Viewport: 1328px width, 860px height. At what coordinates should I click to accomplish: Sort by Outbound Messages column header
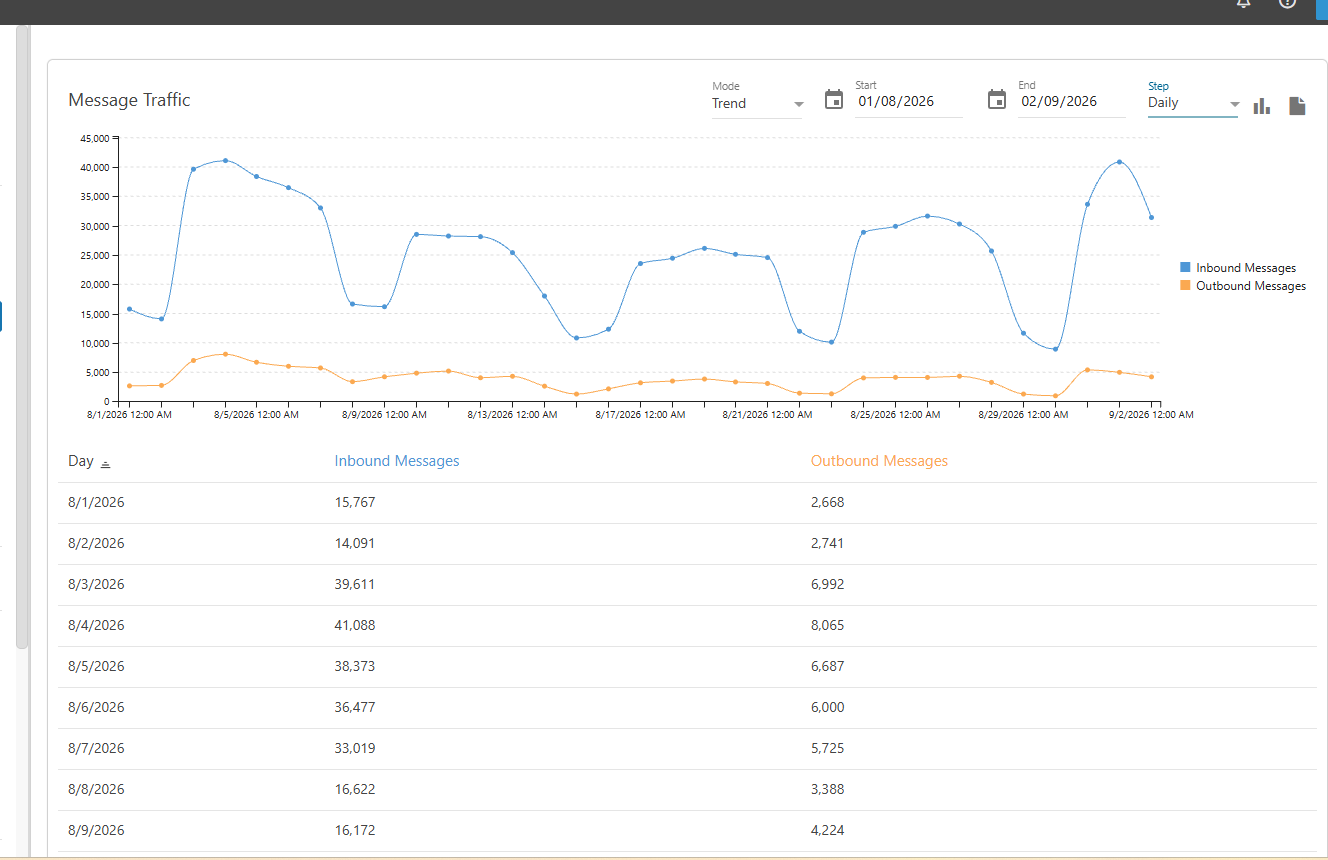[879, 461]
